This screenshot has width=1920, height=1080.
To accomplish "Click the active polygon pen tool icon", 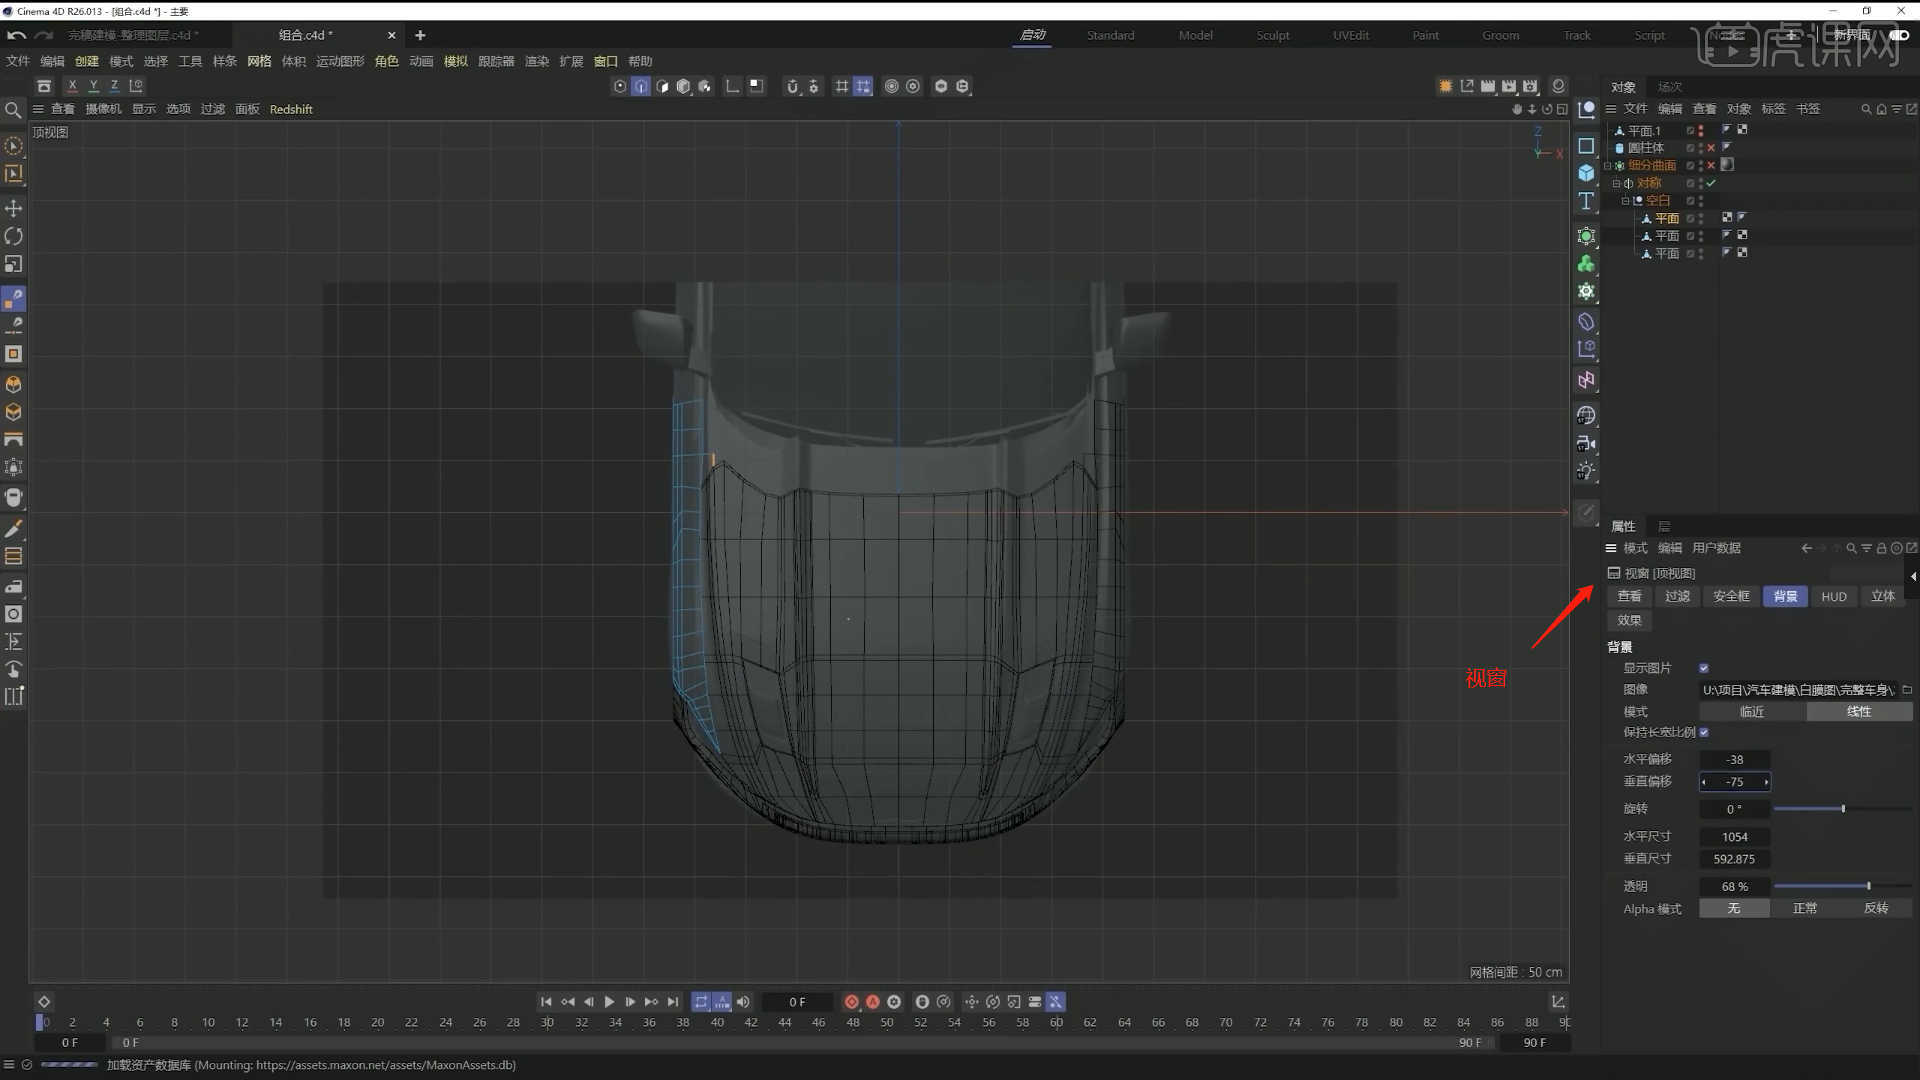I will point(14,298).
